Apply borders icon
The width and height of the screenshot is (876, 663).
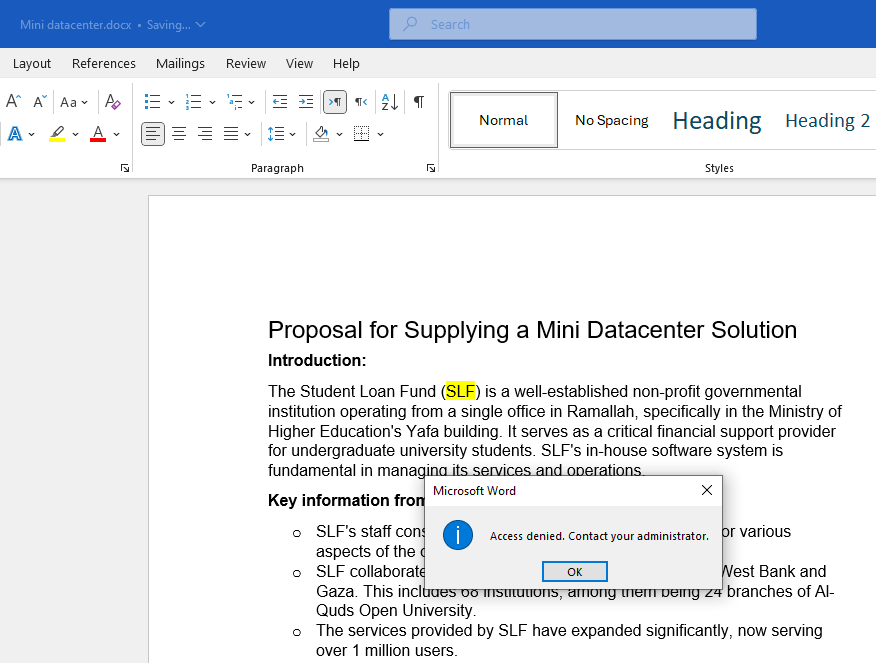361,134
